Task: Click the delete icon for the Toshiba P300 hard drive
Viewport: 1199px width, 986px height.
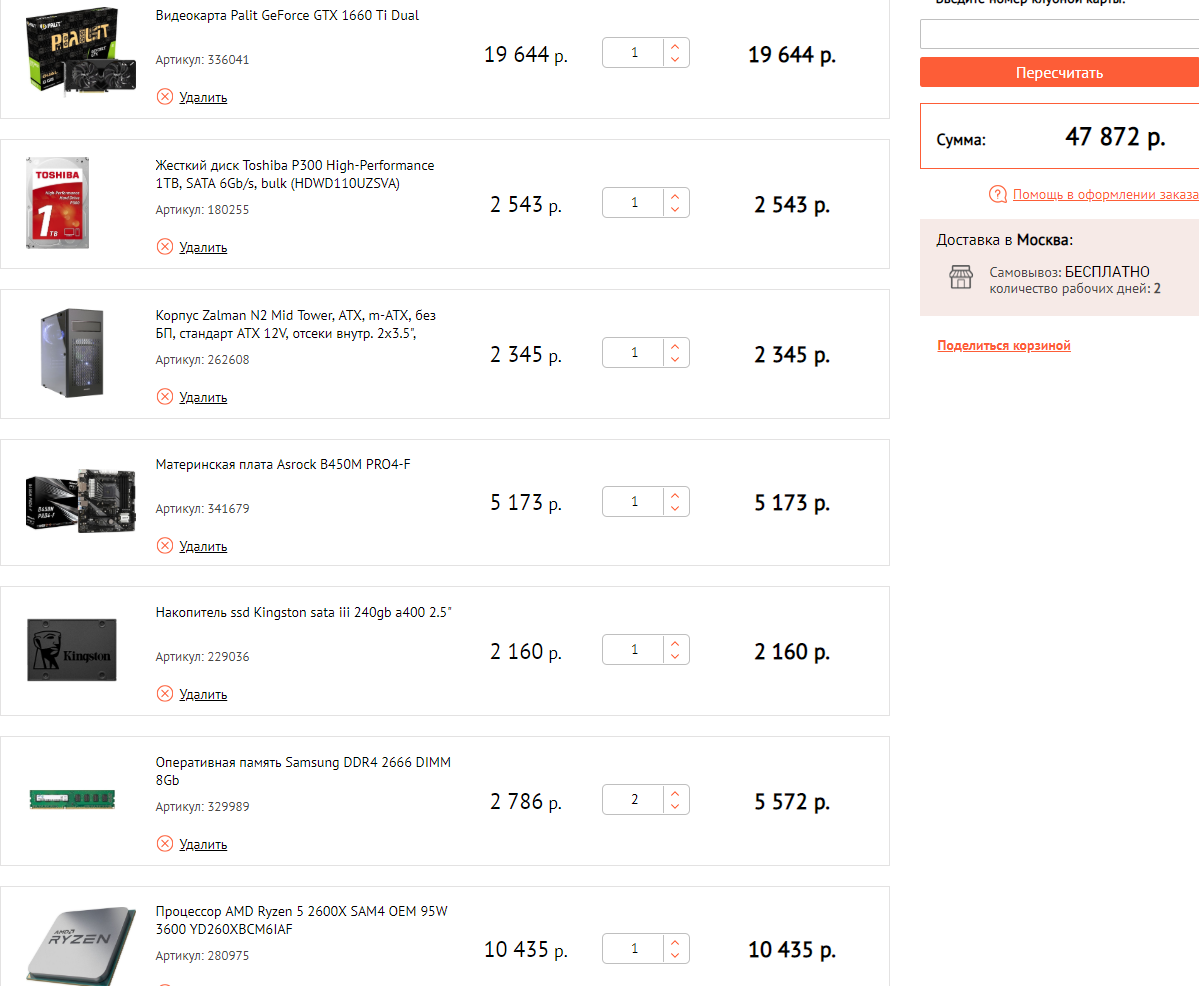Action: [165, 247]
